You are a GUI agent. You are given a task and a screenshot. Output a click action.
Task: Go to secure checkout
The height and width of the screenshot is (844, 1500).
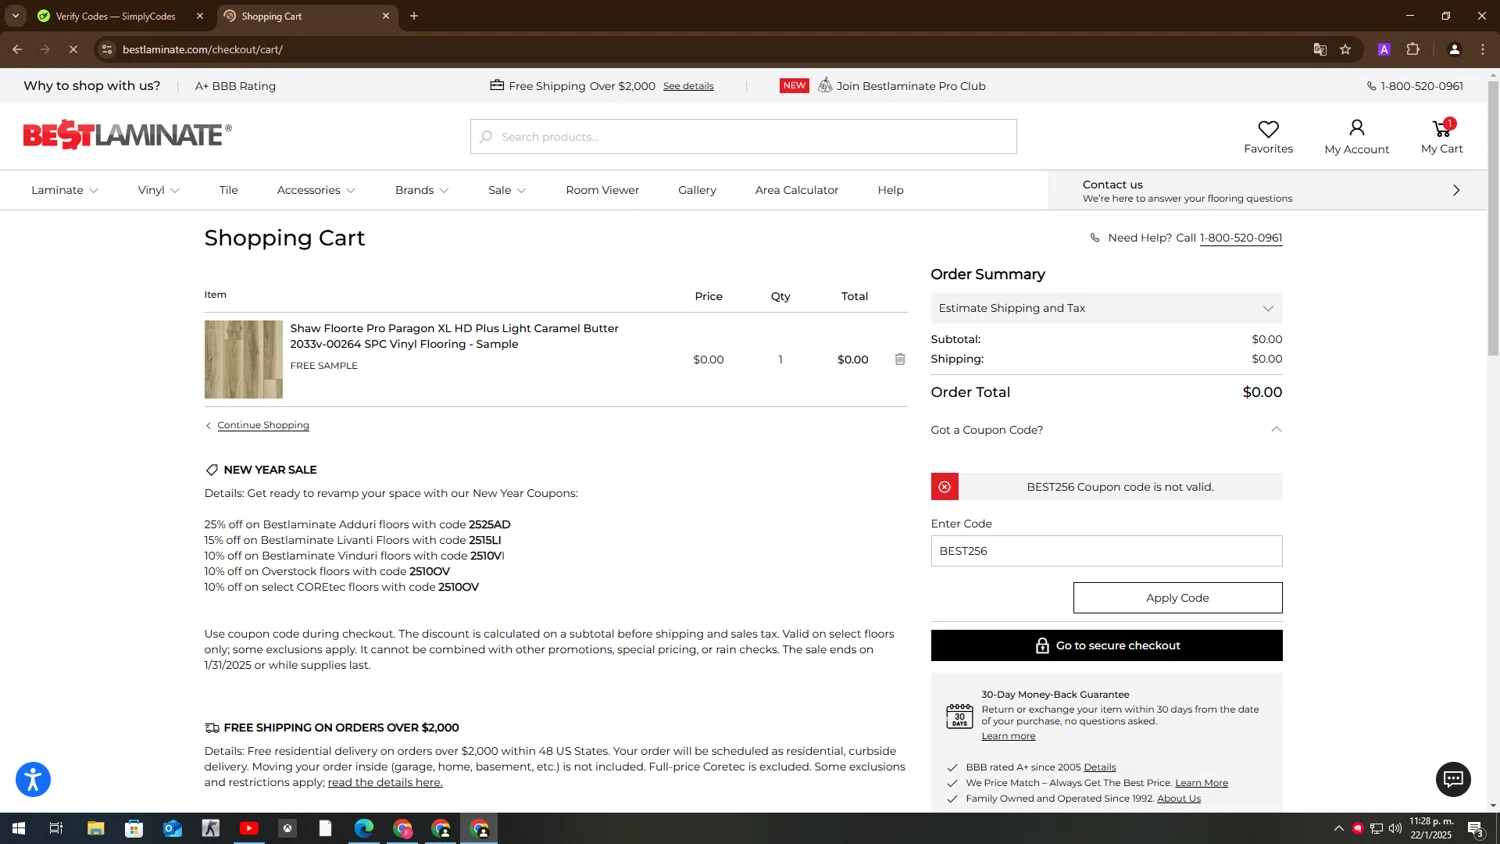tap(1106, 645)
